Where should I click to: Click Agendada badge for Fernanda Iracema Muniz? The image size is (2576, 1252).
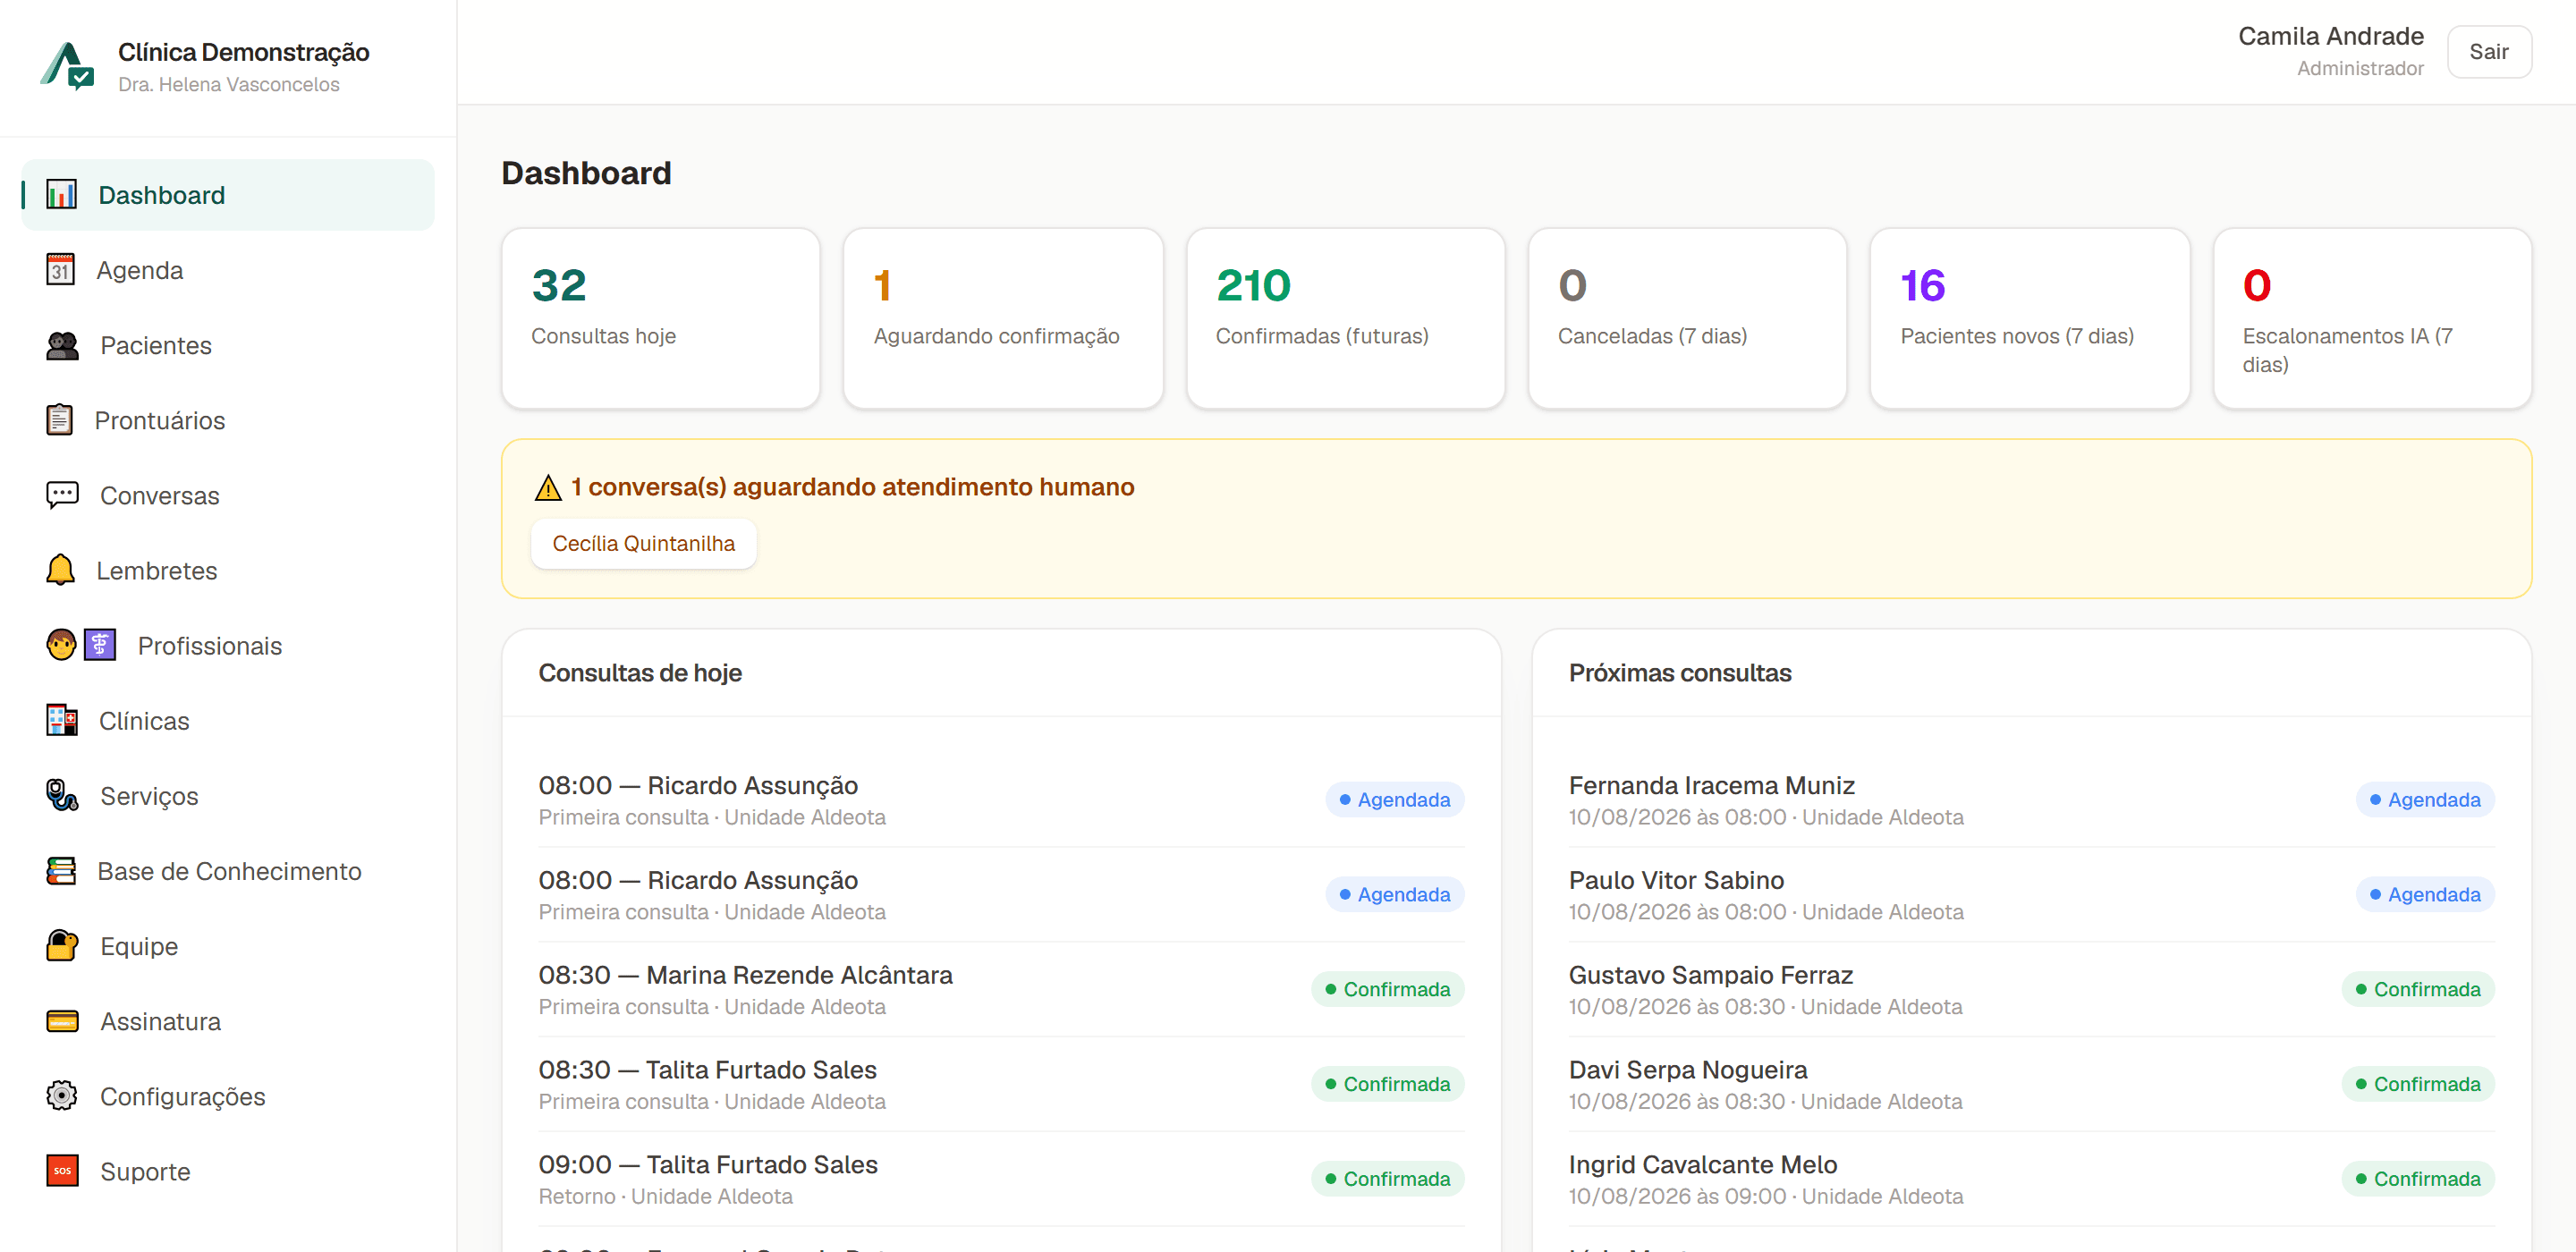pos(2425,799)
